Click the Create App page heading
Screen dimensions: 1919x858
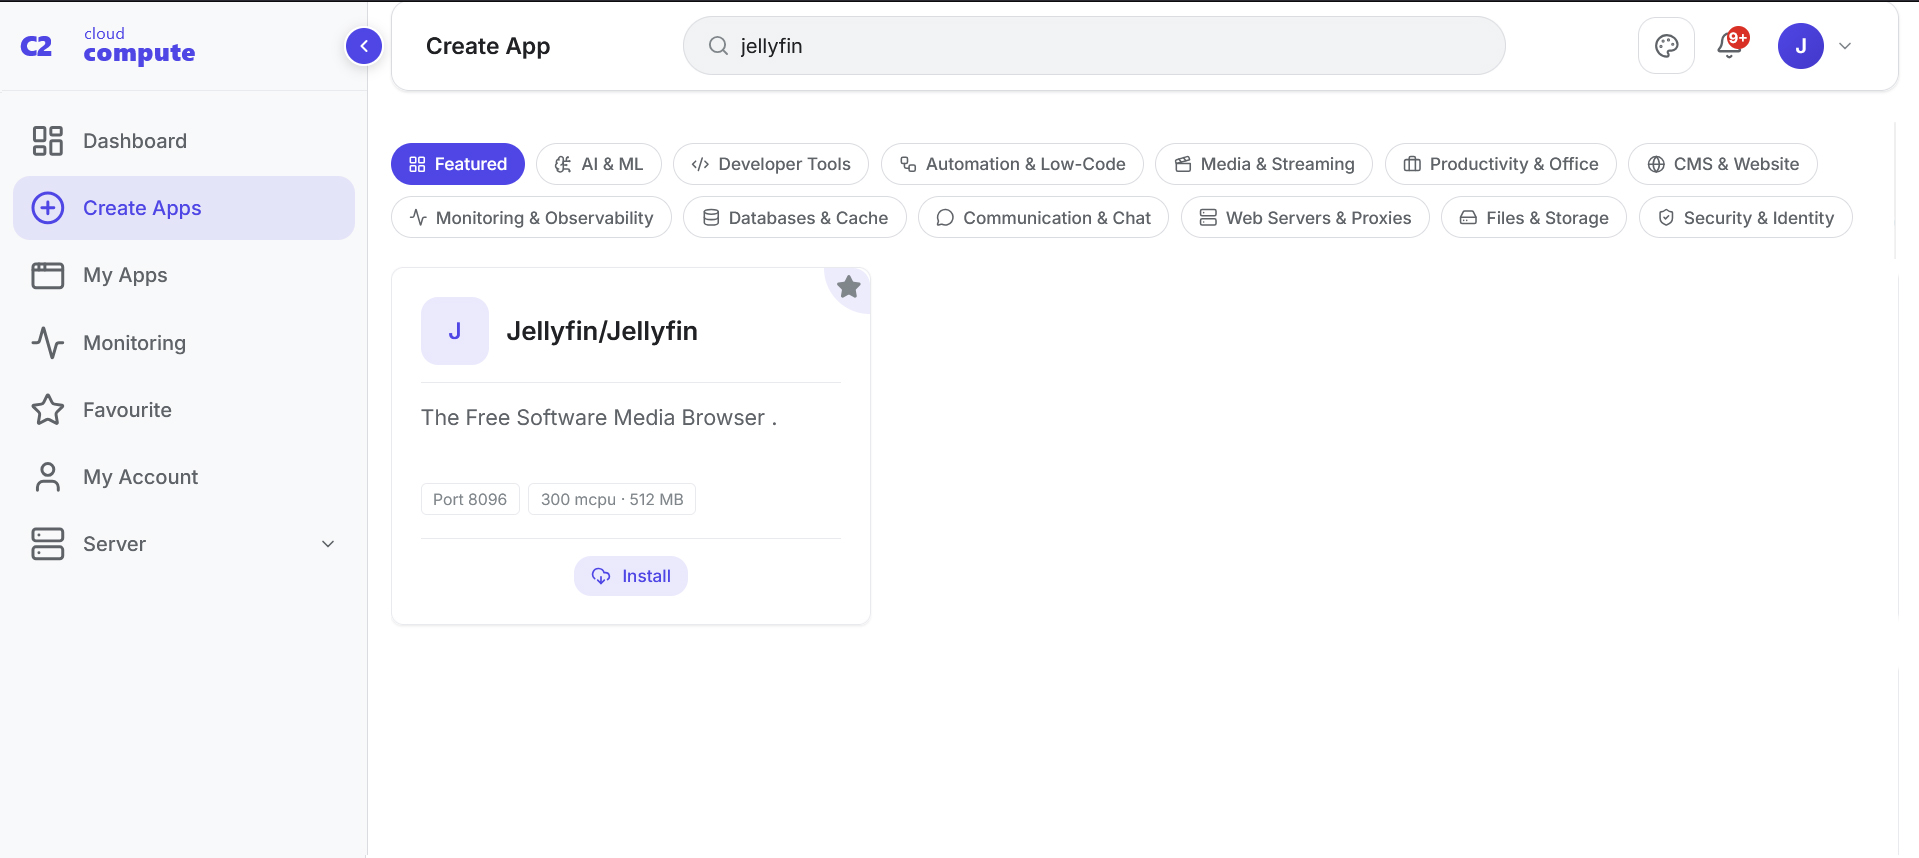pos(488,46)
